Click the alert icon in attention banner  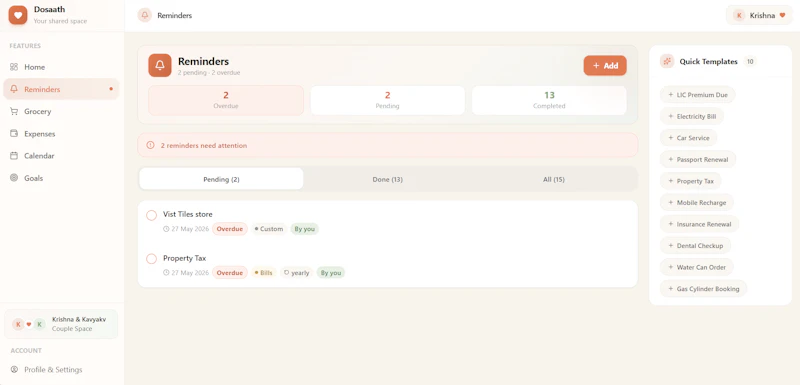pos(151,145)
